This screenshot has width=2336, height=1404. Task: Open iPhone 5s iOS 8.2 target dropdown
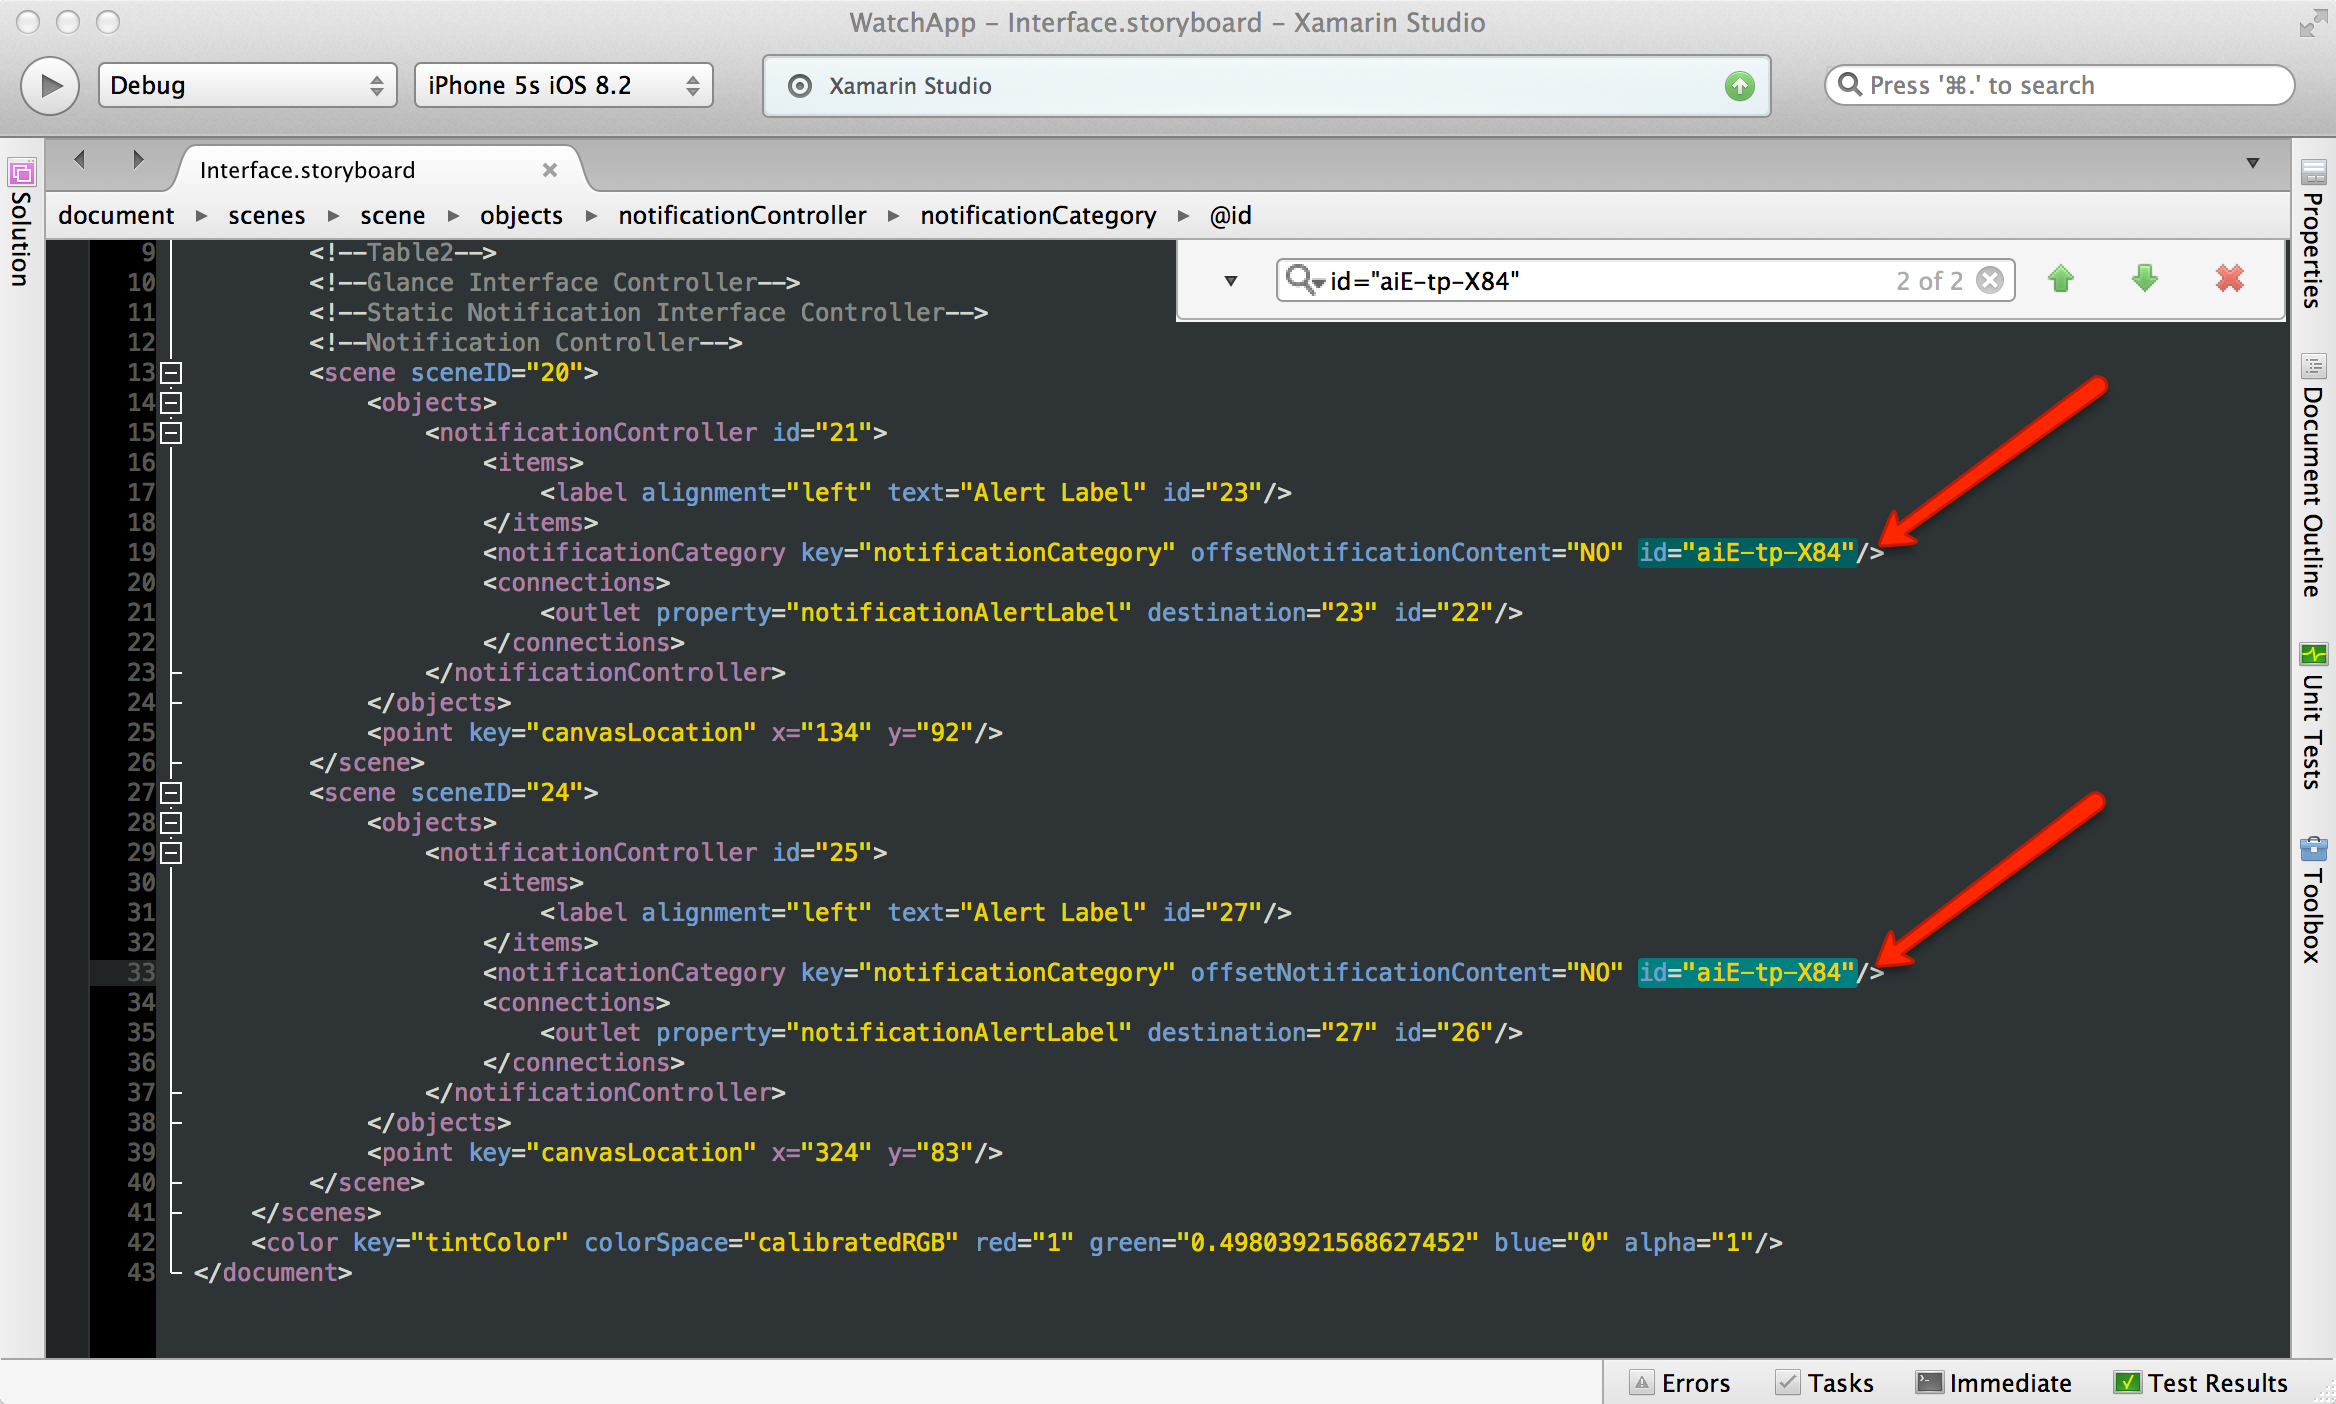pos(563,86)
